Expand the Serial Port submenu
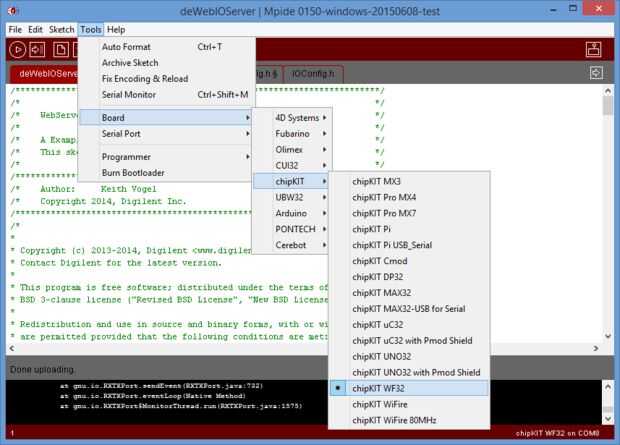Viewport: 620px width, 445px height. point(166,134)
